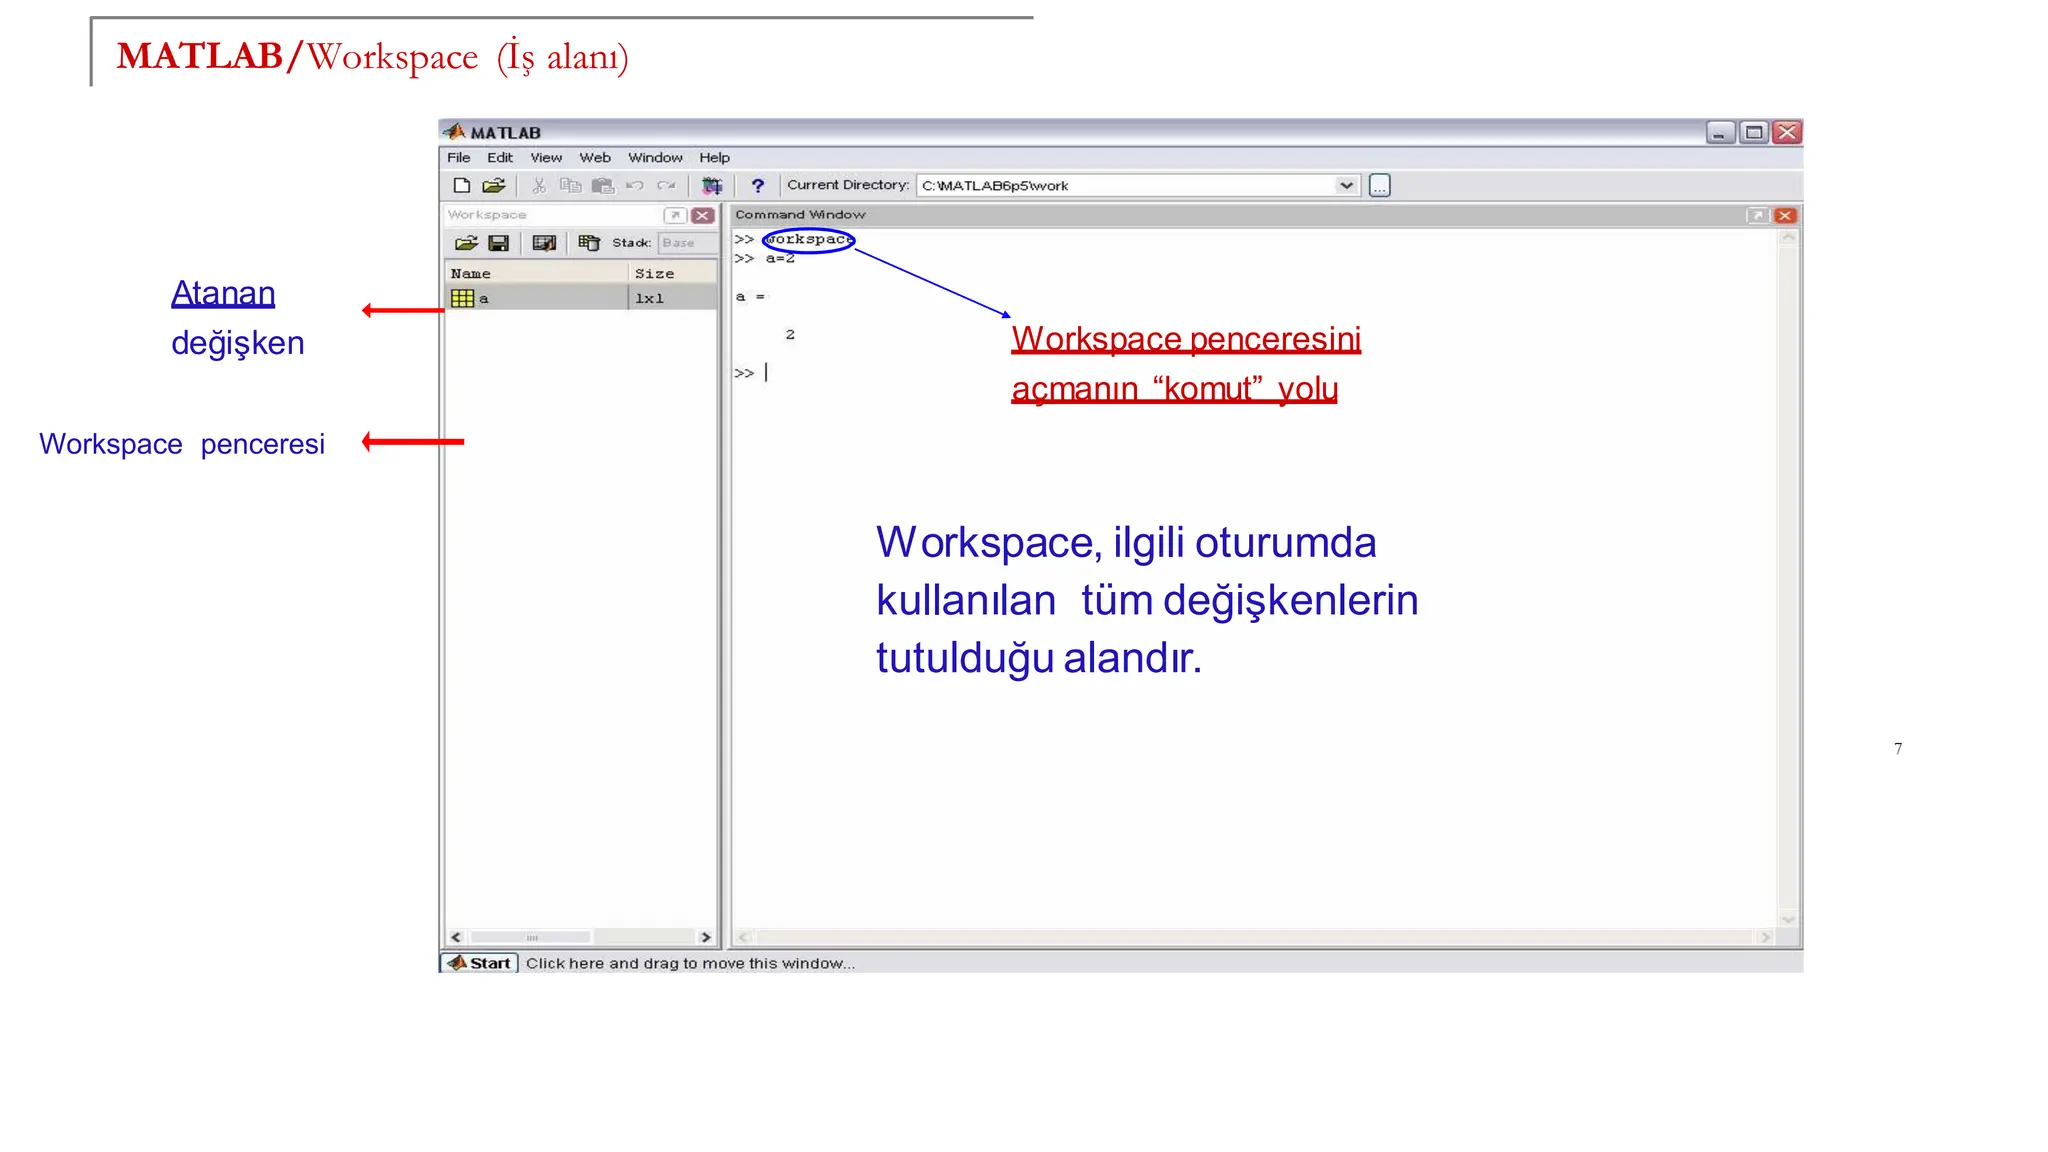This screenshot has height=1152, width=2048.
Task: Click the Open file icon in main toolbar
Action: tap(493, 185)
